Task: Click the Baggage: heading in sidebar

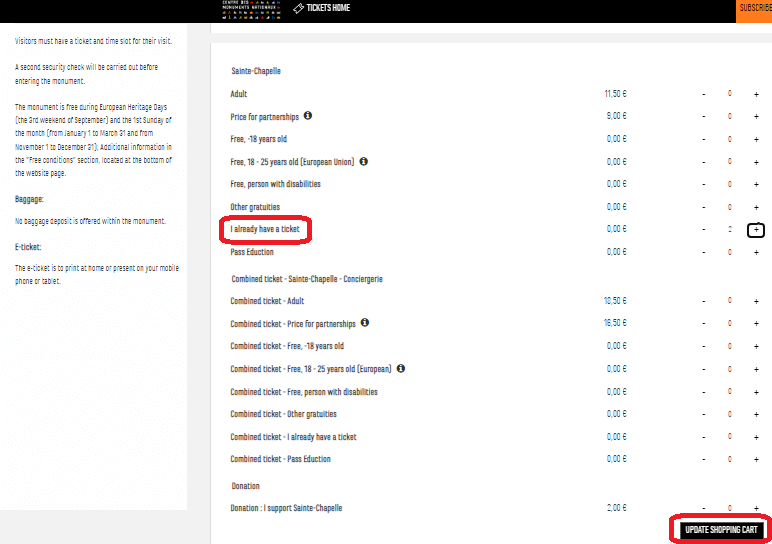Action: point(29,199)
